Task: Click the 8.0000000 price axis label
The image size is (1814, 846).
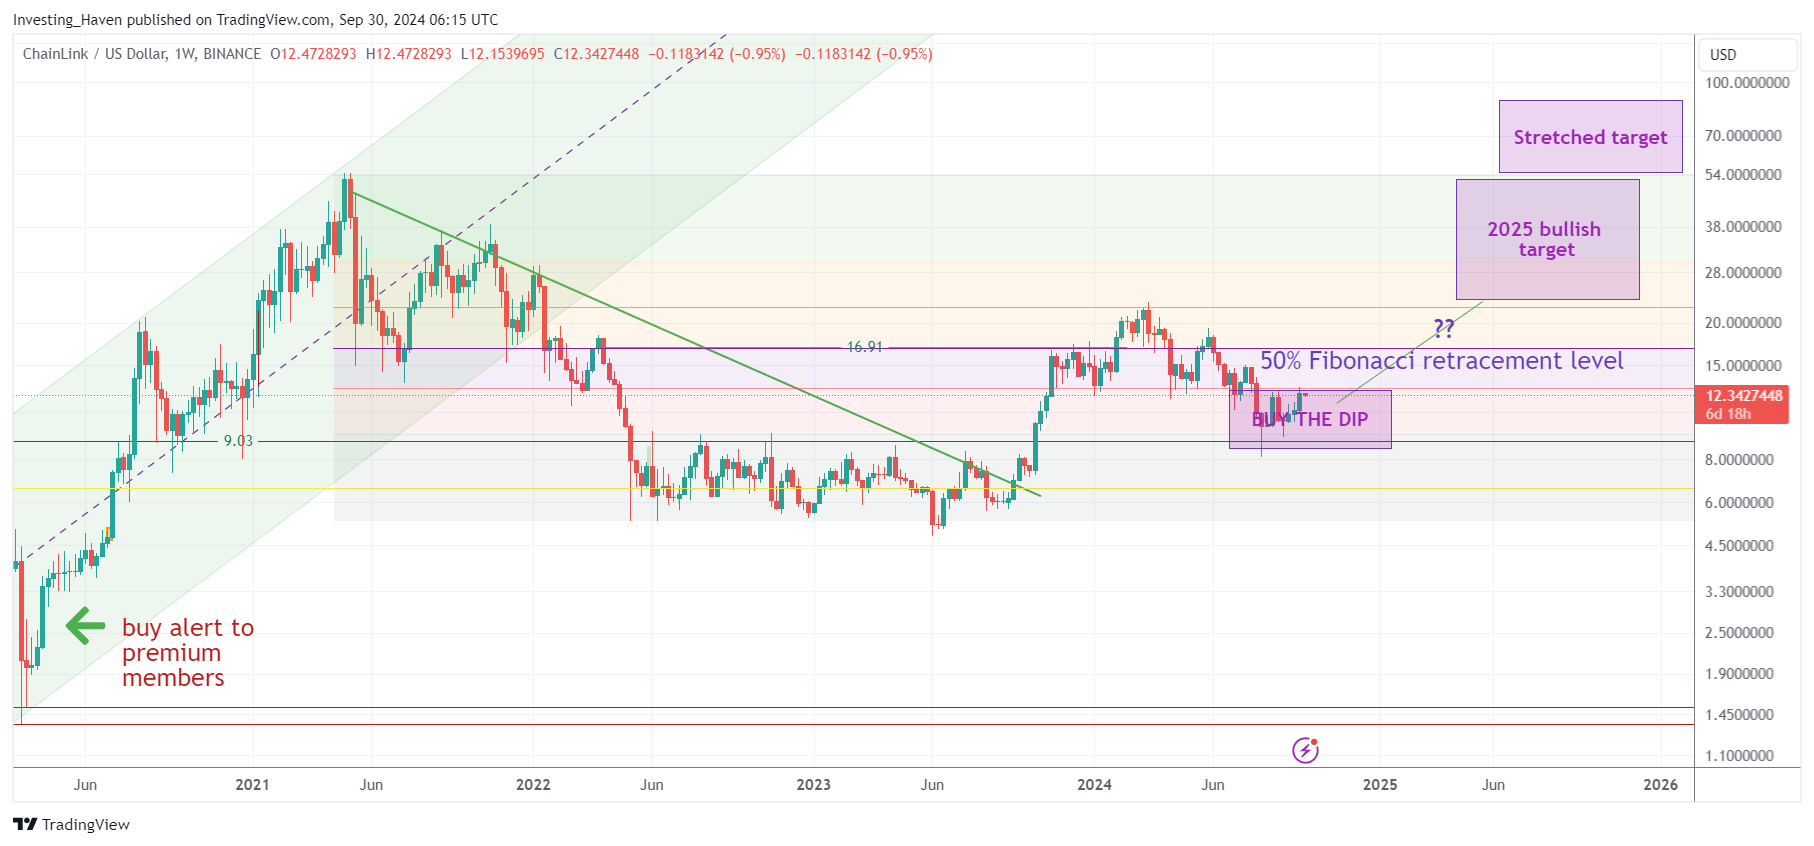Action: point(1739,459)
